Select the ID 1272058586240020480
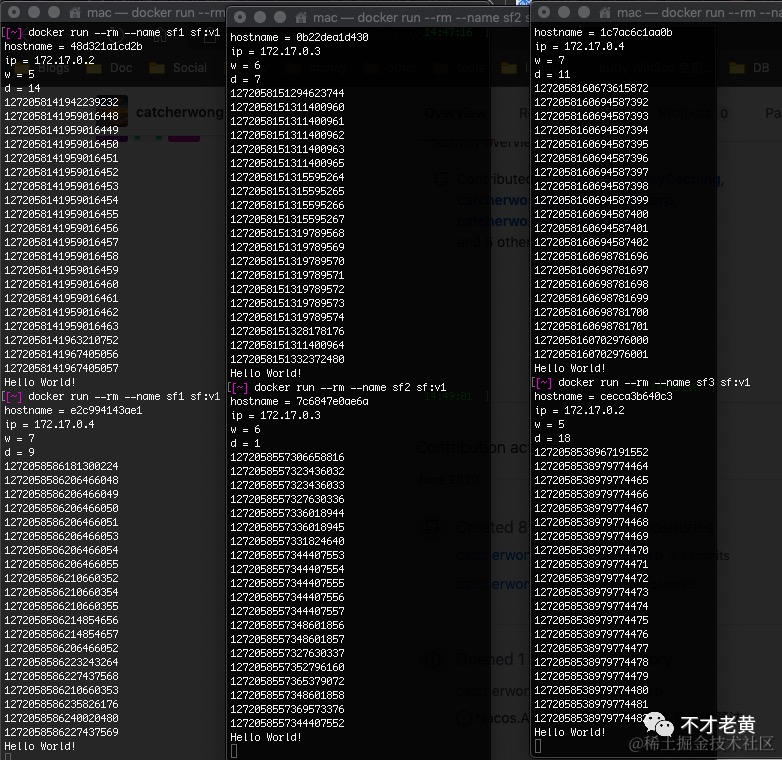The image size is (782, 760). [61, 718]
